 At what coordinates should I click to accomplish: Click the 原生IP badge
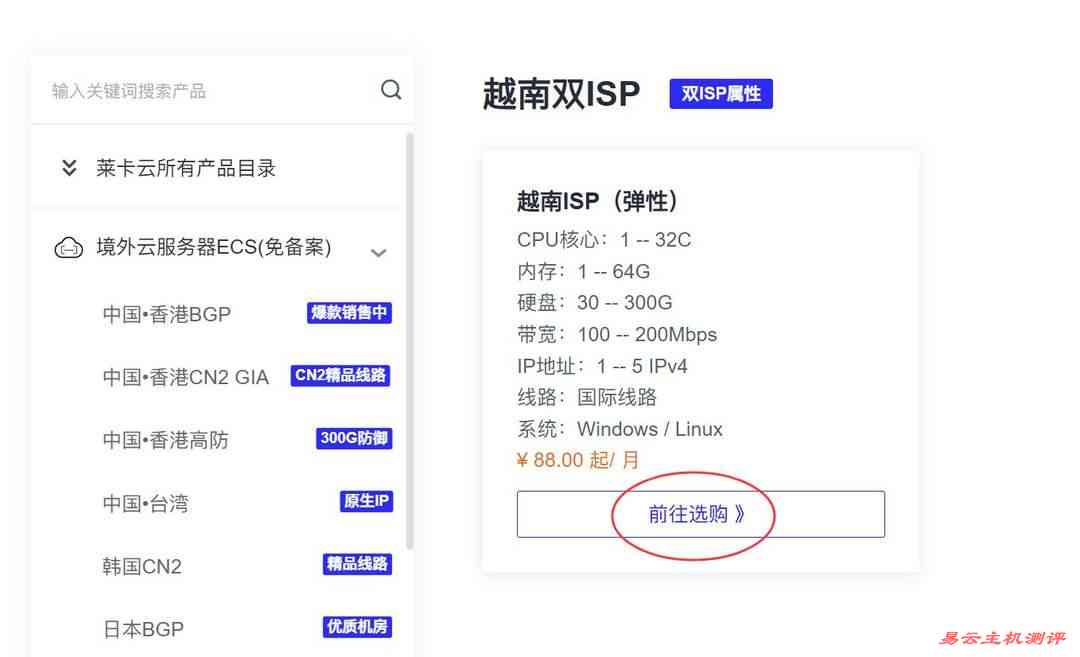(x=365, y=502)
